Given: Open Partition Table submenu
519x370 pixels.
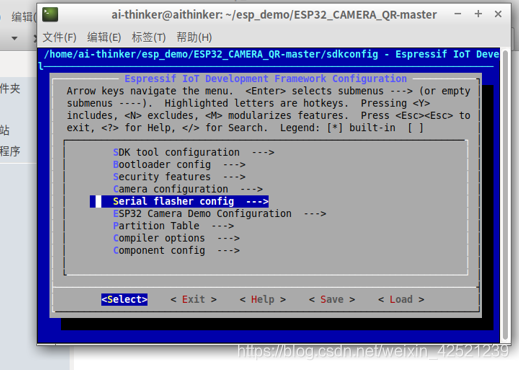Looking at the screenshot, I should (173, 226).
